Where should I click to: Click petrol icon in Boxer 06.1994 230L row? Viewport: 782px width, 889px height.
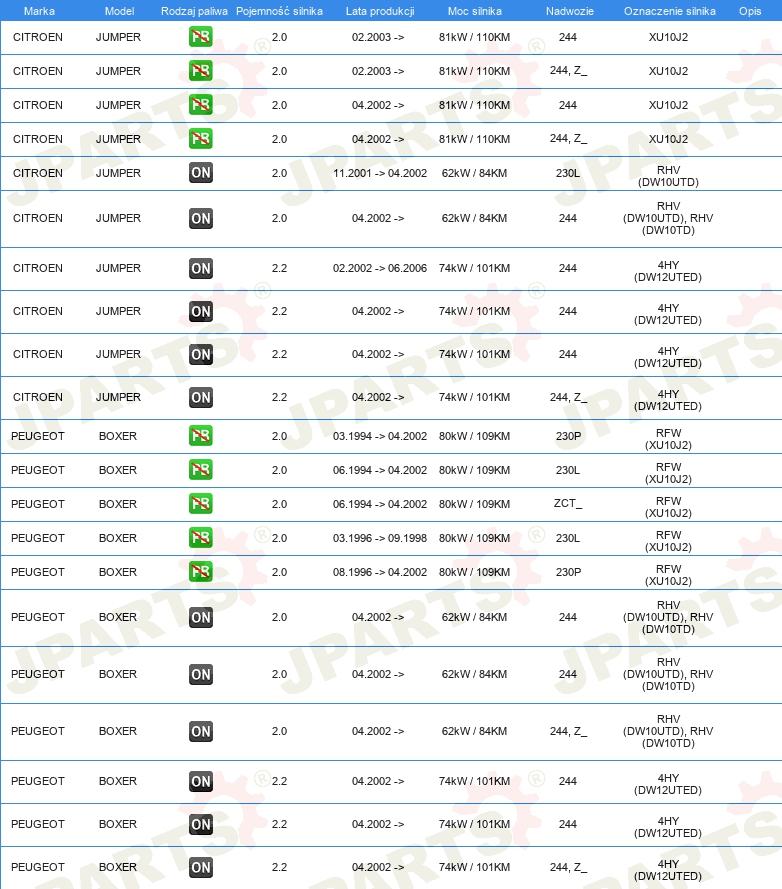coord(201,470)
